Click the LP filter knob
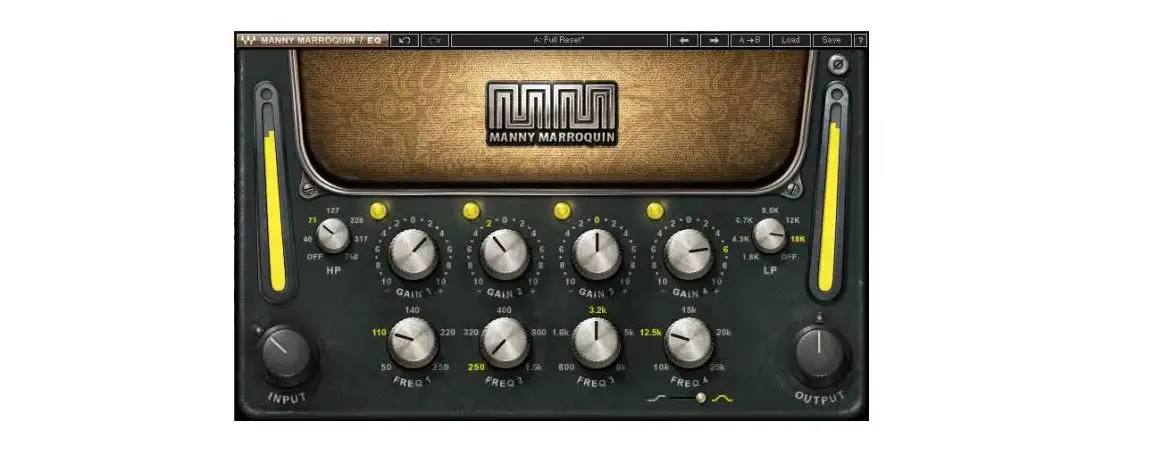The height and width of the screenshot is (462, 1156). 770,237
